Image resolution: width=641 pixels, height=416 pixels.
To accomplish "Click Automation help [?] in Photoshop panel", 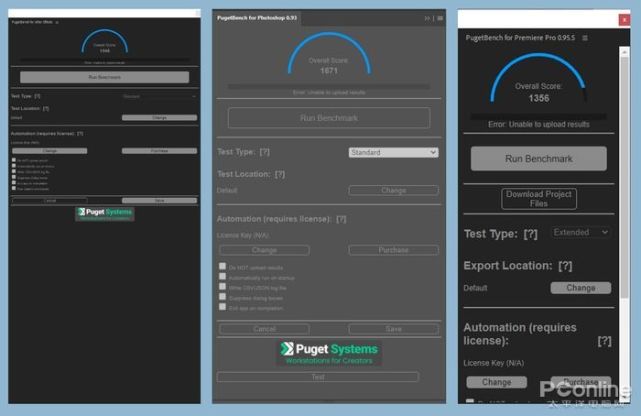I will (x=341, y=219).
